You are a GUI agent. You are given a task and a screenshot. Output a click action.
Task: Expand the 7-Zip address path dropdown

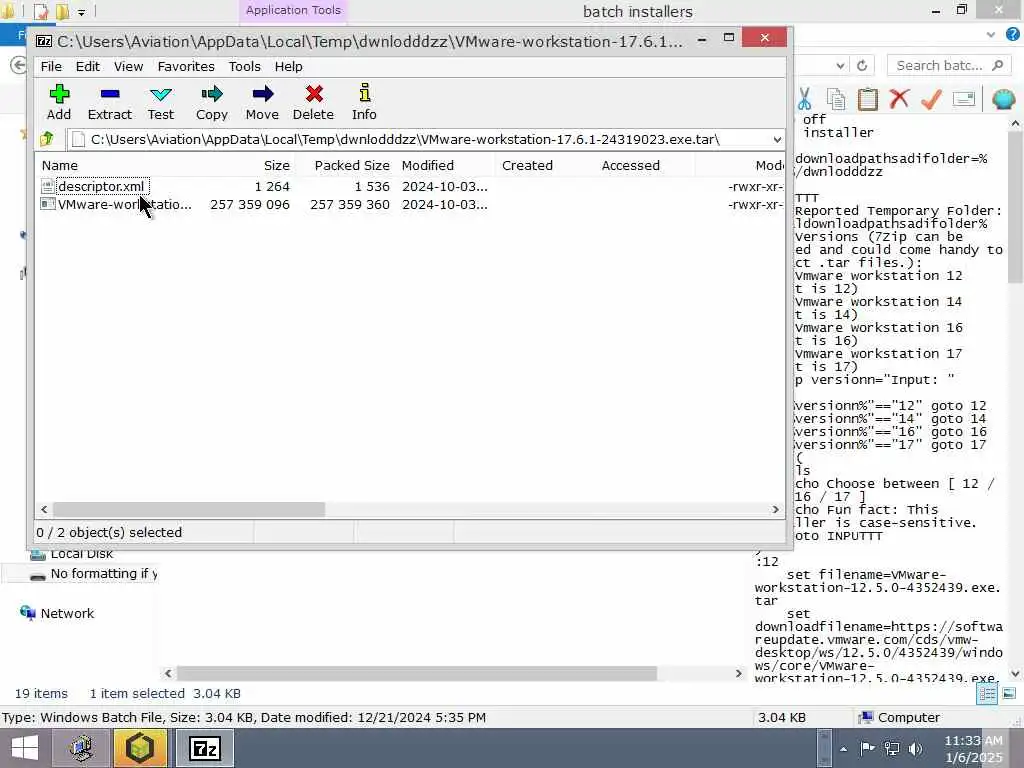click(x=776, y=139)
